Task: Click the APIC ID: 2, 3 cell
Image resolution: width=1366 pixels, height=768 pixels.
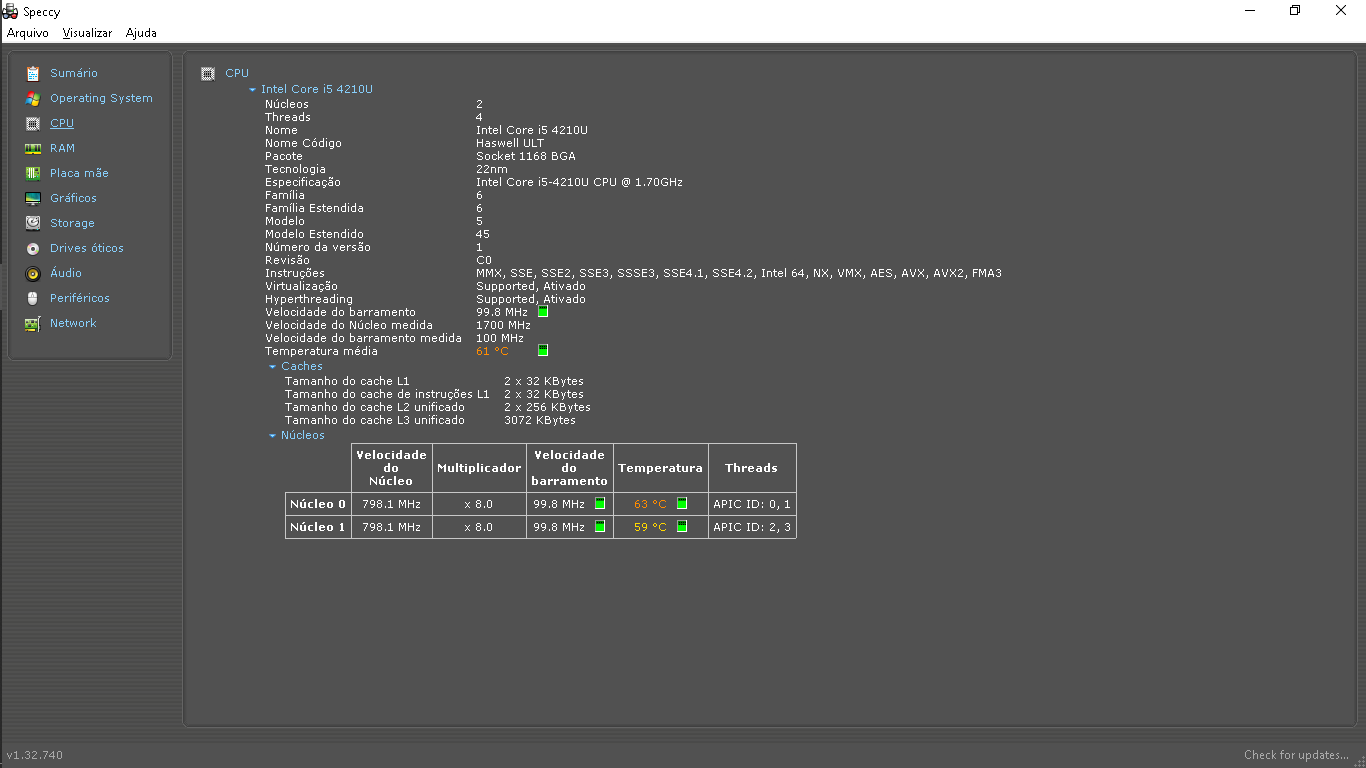Action: [x=752, y=527]
